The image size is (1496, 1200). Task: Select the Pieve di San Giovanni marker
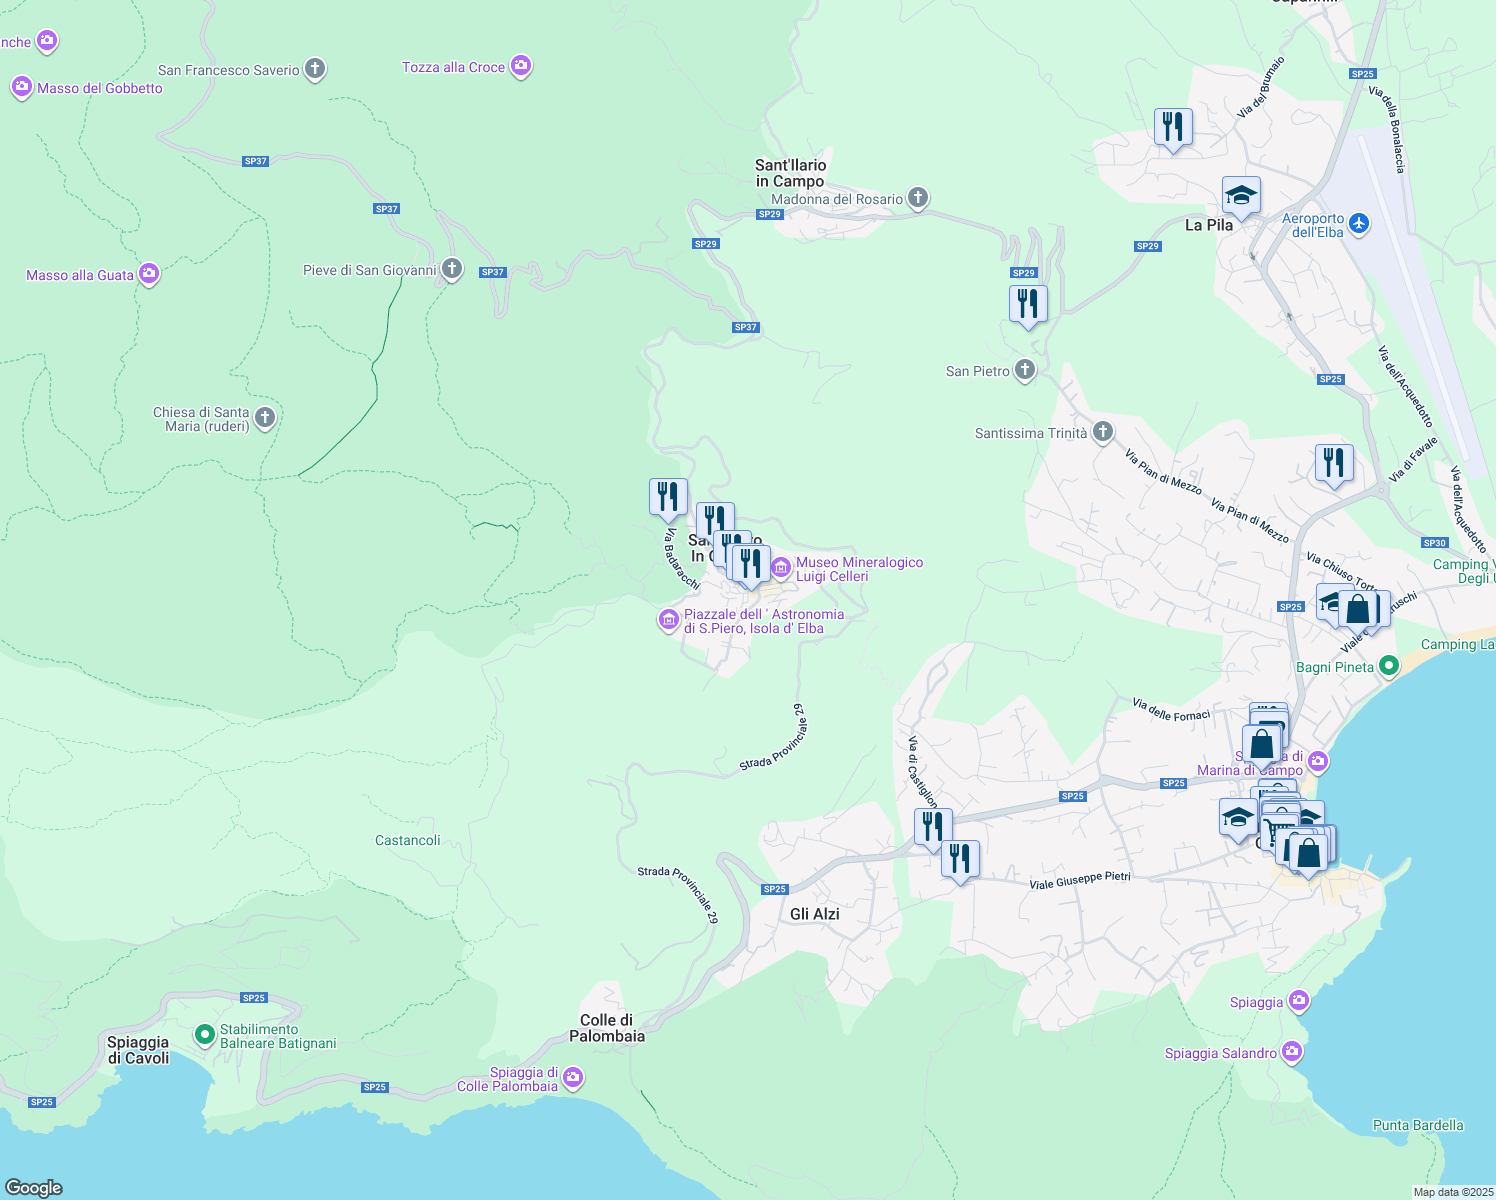(x=452, y=269)
